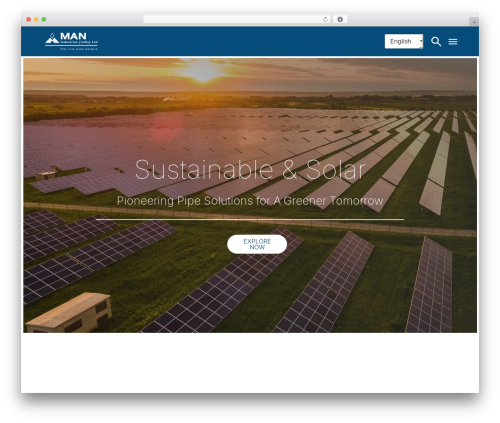Click the green maximize window button

click(x=44, y=20)
